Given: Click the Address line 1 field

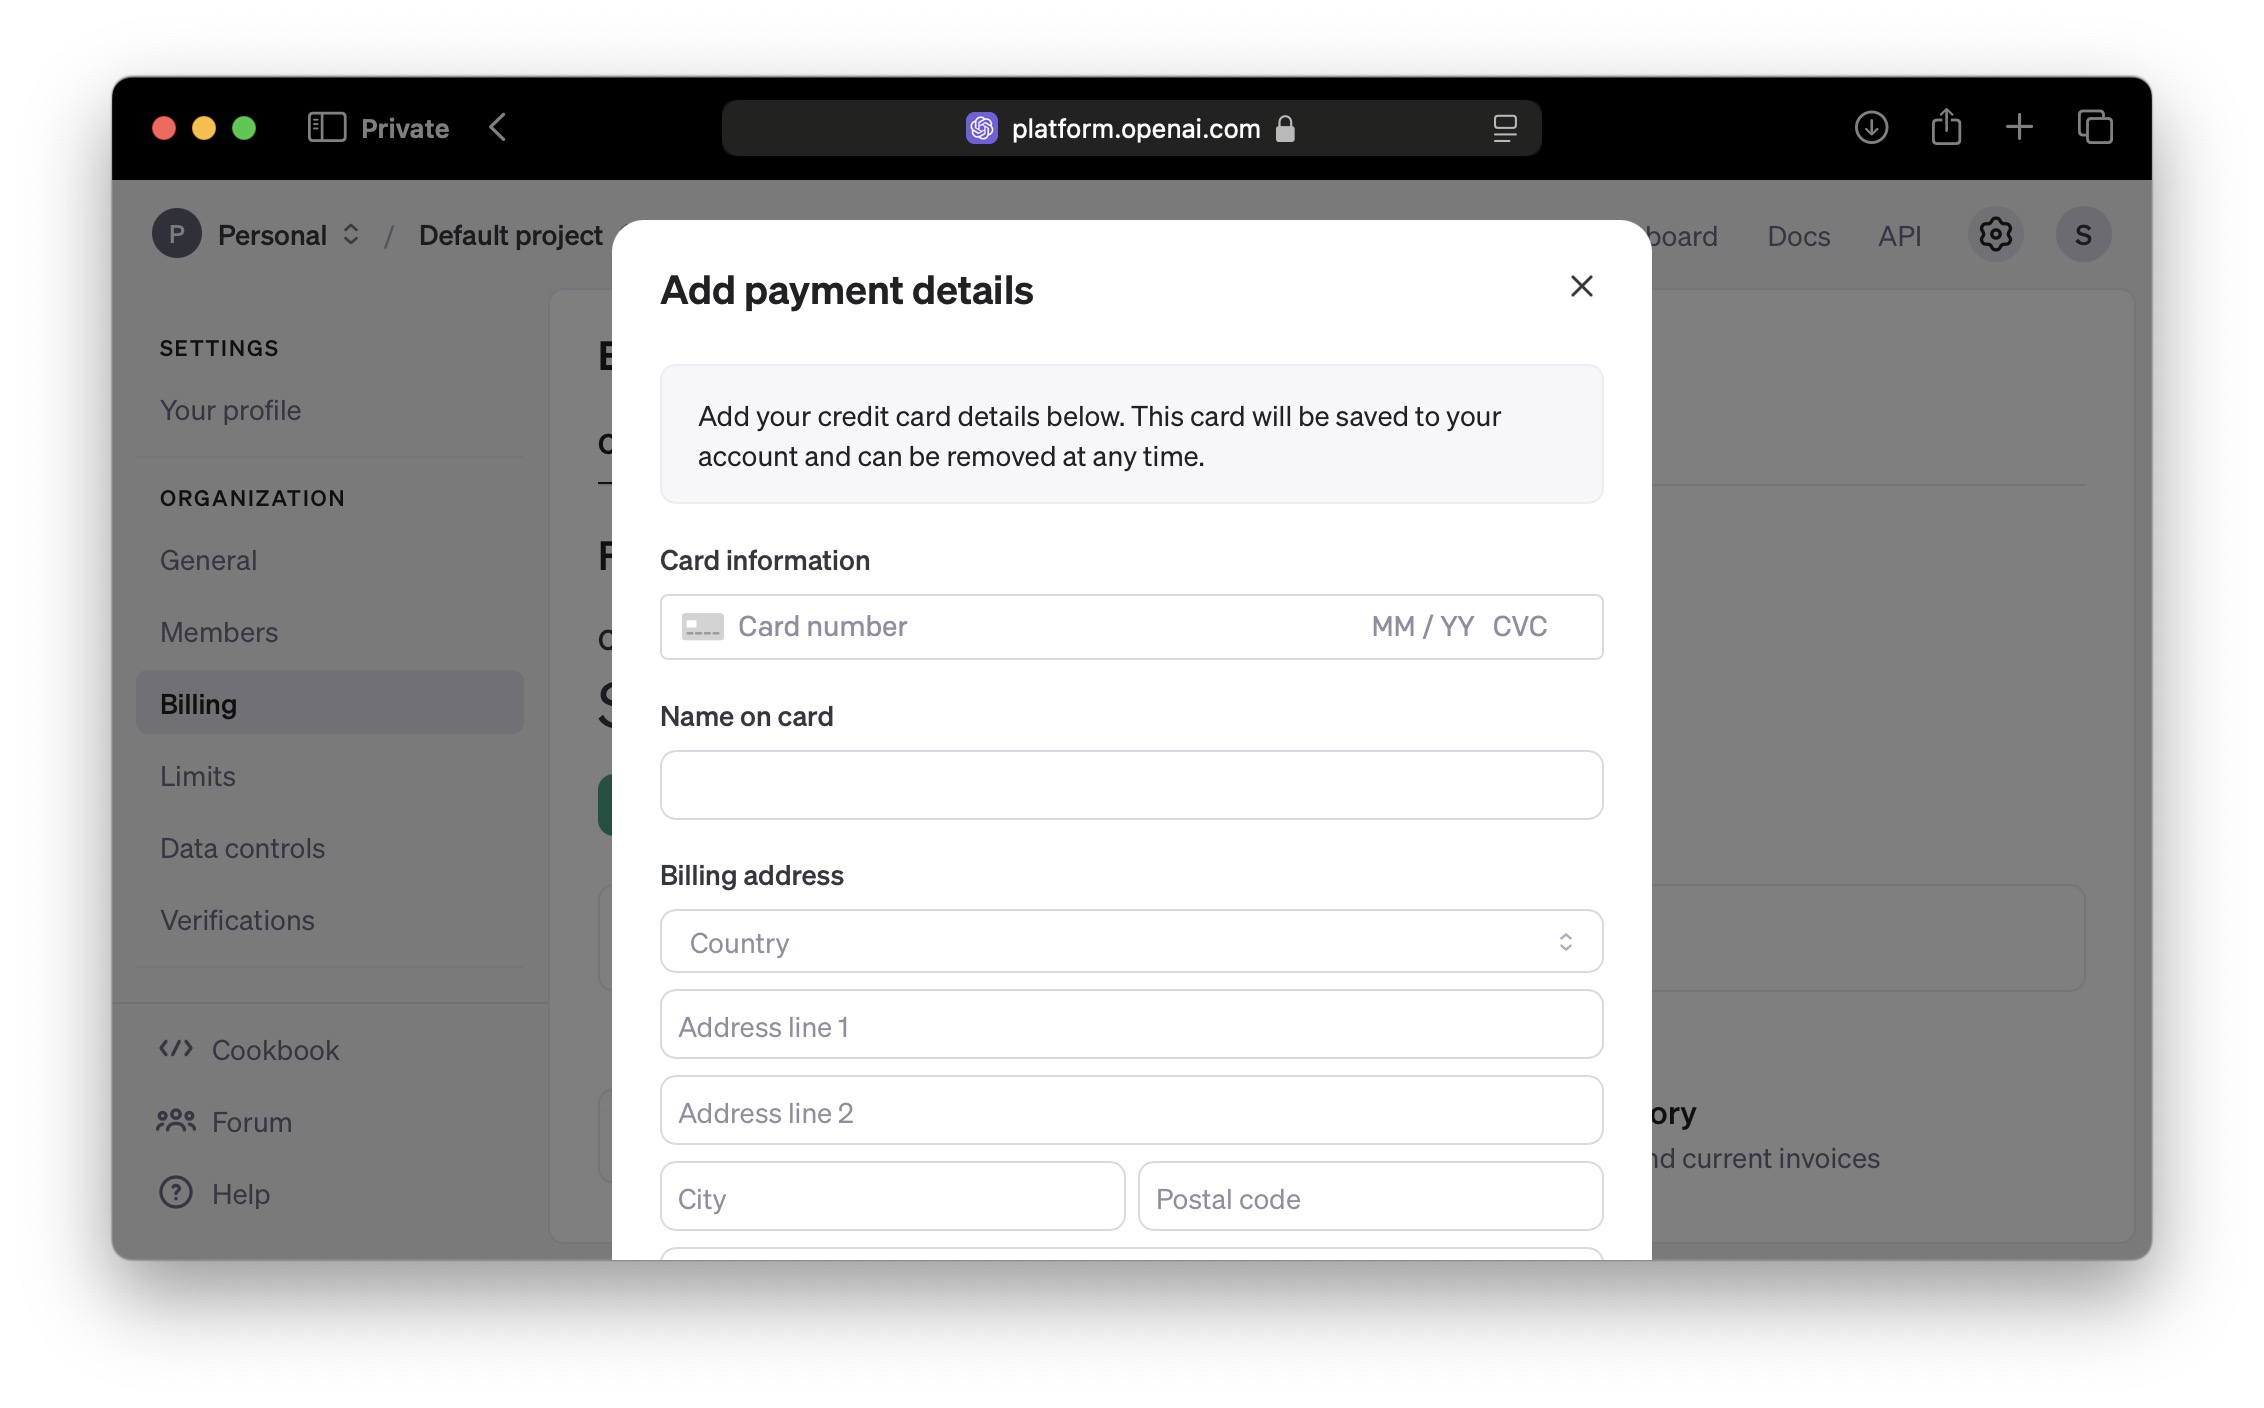Looking at the screenshot, I should (1131, 1025).
